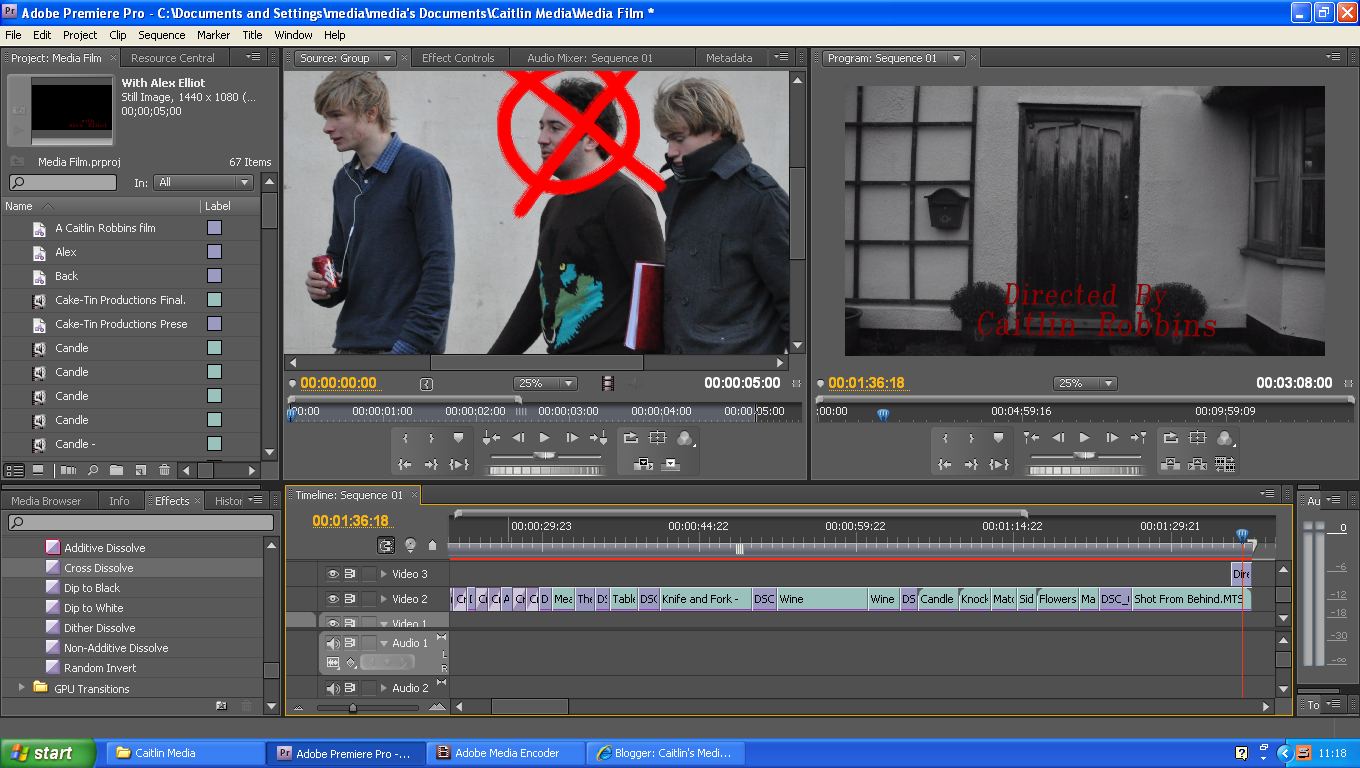The image size is (1360, 768).
Task: Play the clip in Source monitor
Action: (545, 438)
